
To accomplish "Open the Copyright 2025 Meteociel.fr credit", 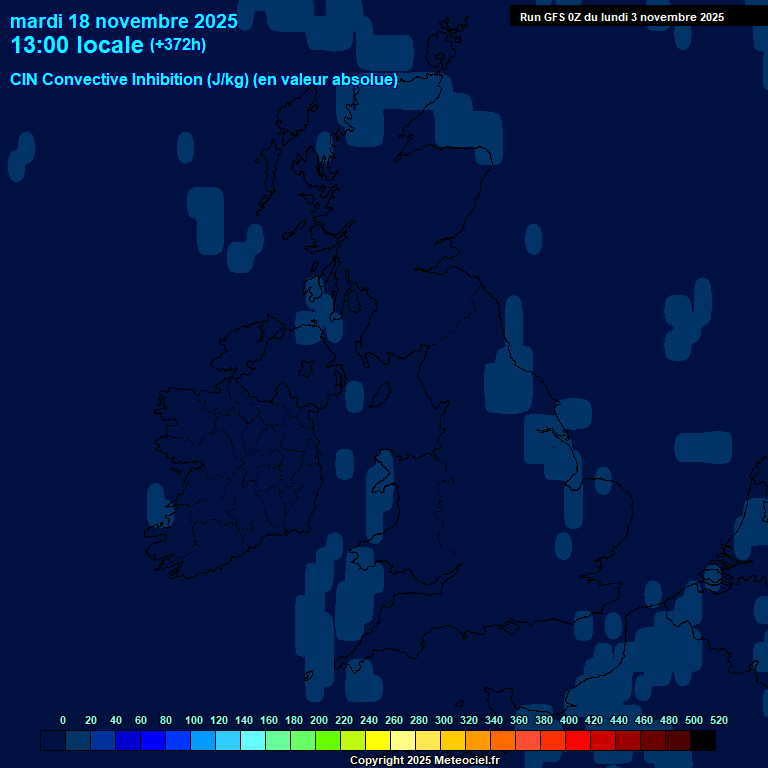I will coord(424,761).
